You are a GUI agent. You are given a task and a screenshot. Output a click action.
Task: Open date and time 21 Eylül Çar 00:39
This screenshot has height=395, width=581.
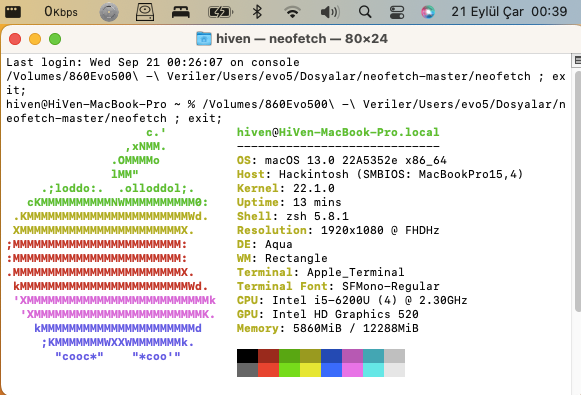click(x=509, y=12)
